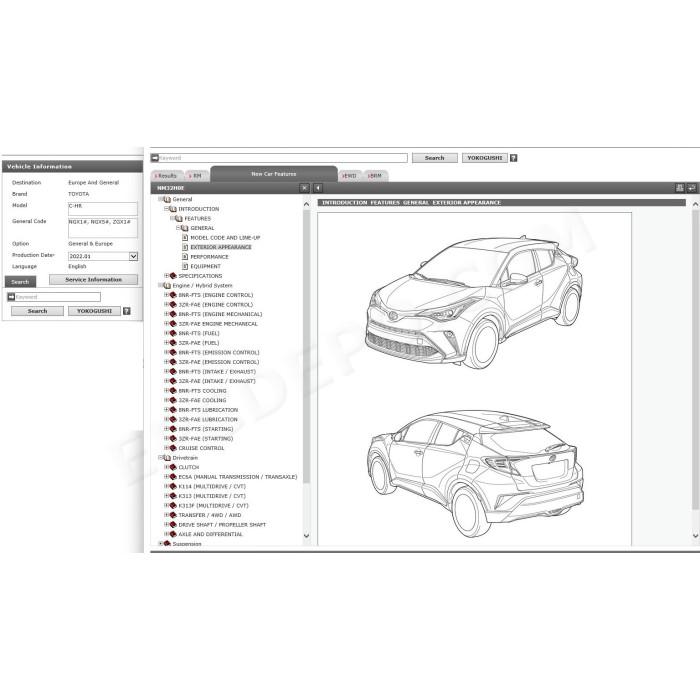Click red book icon for 3ZR-FAE (FUEL)

click(x=173, y=343)
